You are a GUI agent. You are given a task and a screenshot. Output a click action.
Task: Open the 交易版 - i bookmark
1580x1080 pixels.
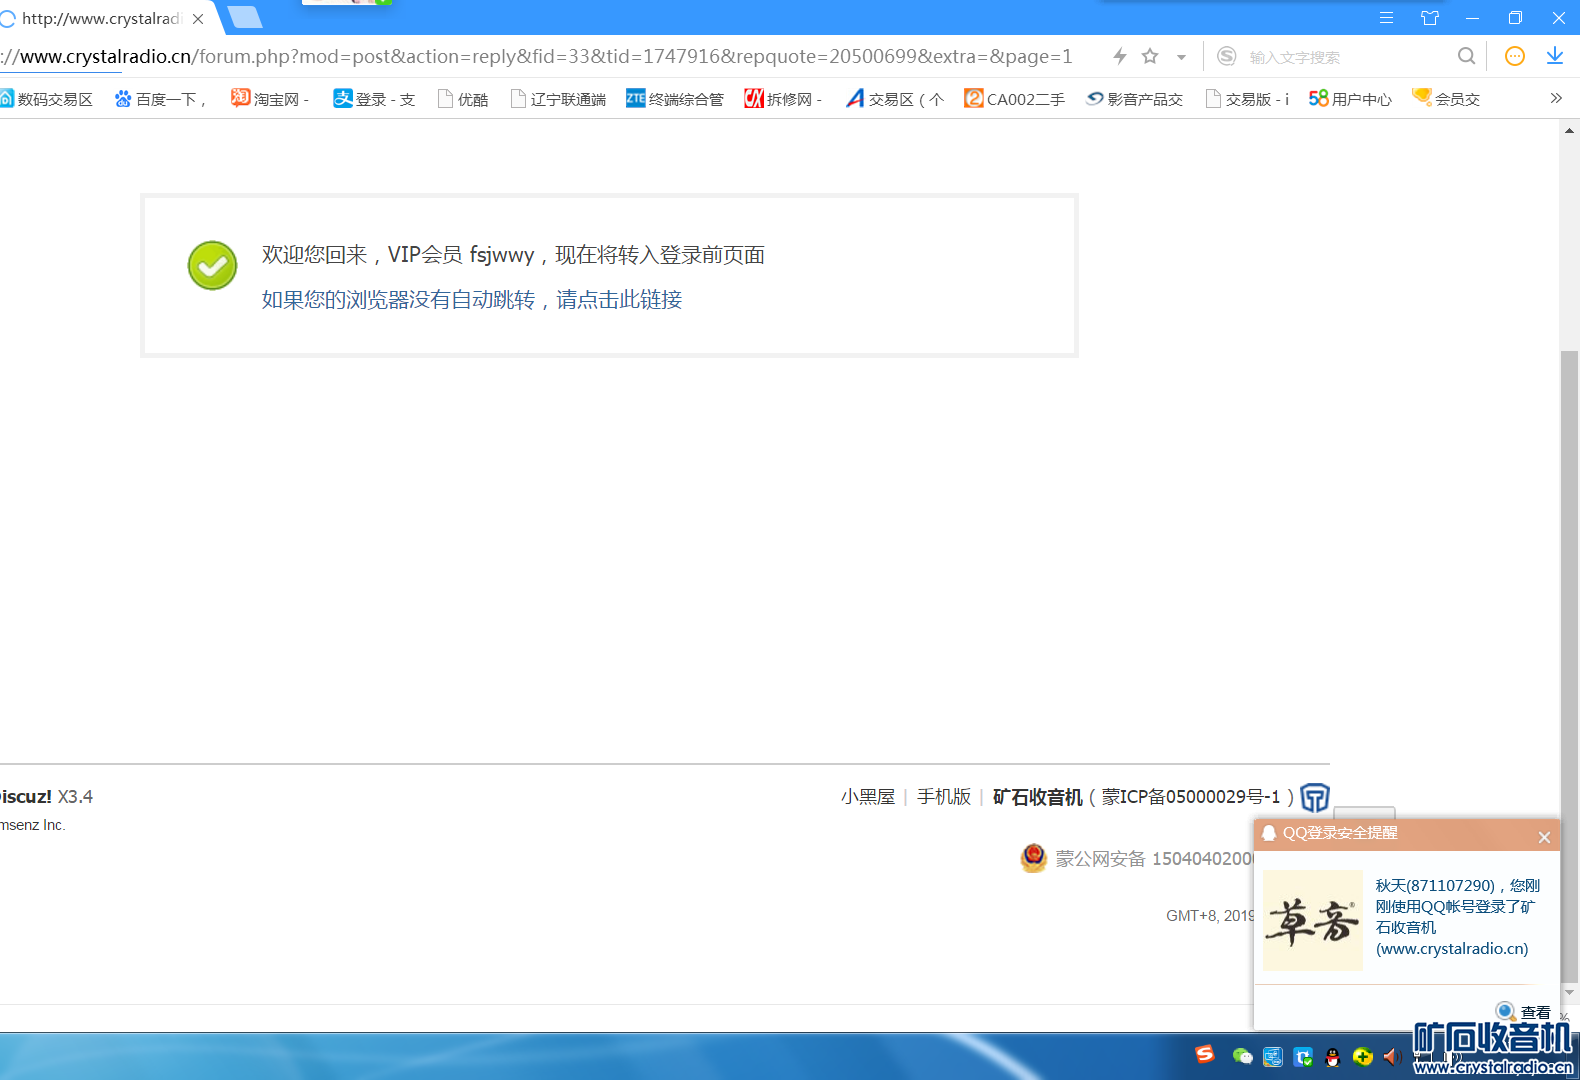pos(1247,99)
